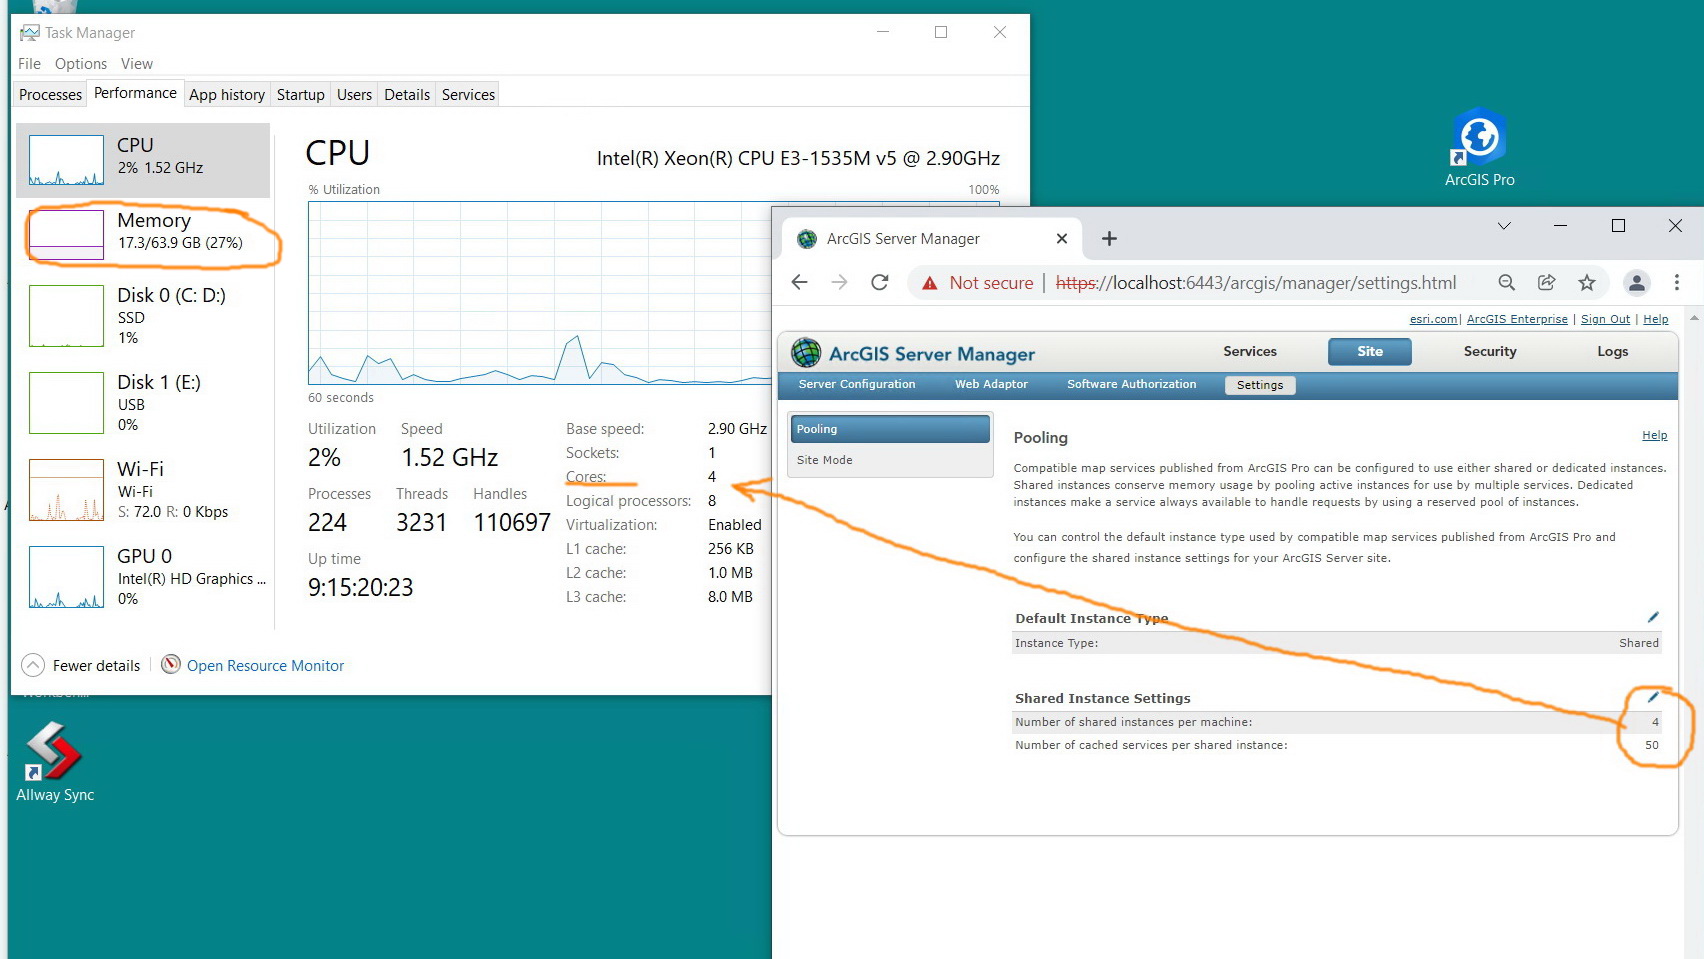Edit the Shared Instance Settings
The height and width of the screenshot is (959, 1704).
tap(1653, 697)
